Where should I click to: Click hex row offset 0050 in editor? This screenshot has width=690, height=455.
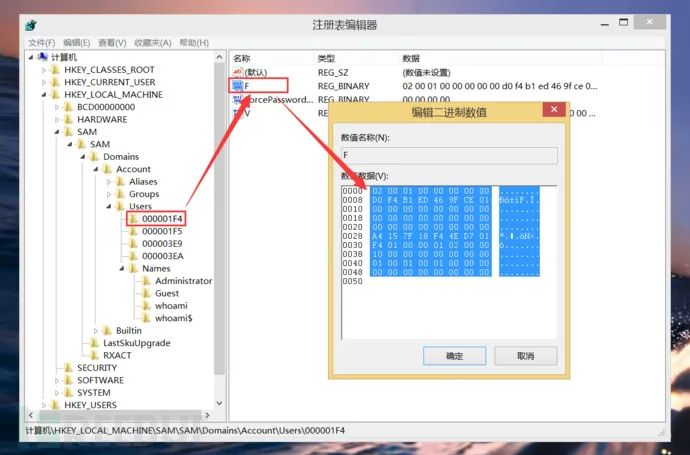[352, 281]
